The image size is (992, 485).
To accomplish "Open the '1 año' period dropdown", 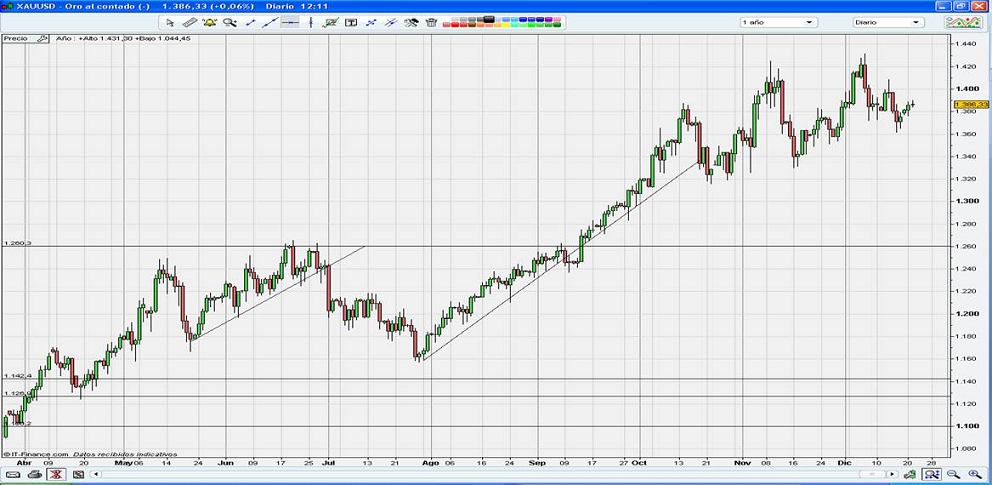I will click(x=778, y=22).
